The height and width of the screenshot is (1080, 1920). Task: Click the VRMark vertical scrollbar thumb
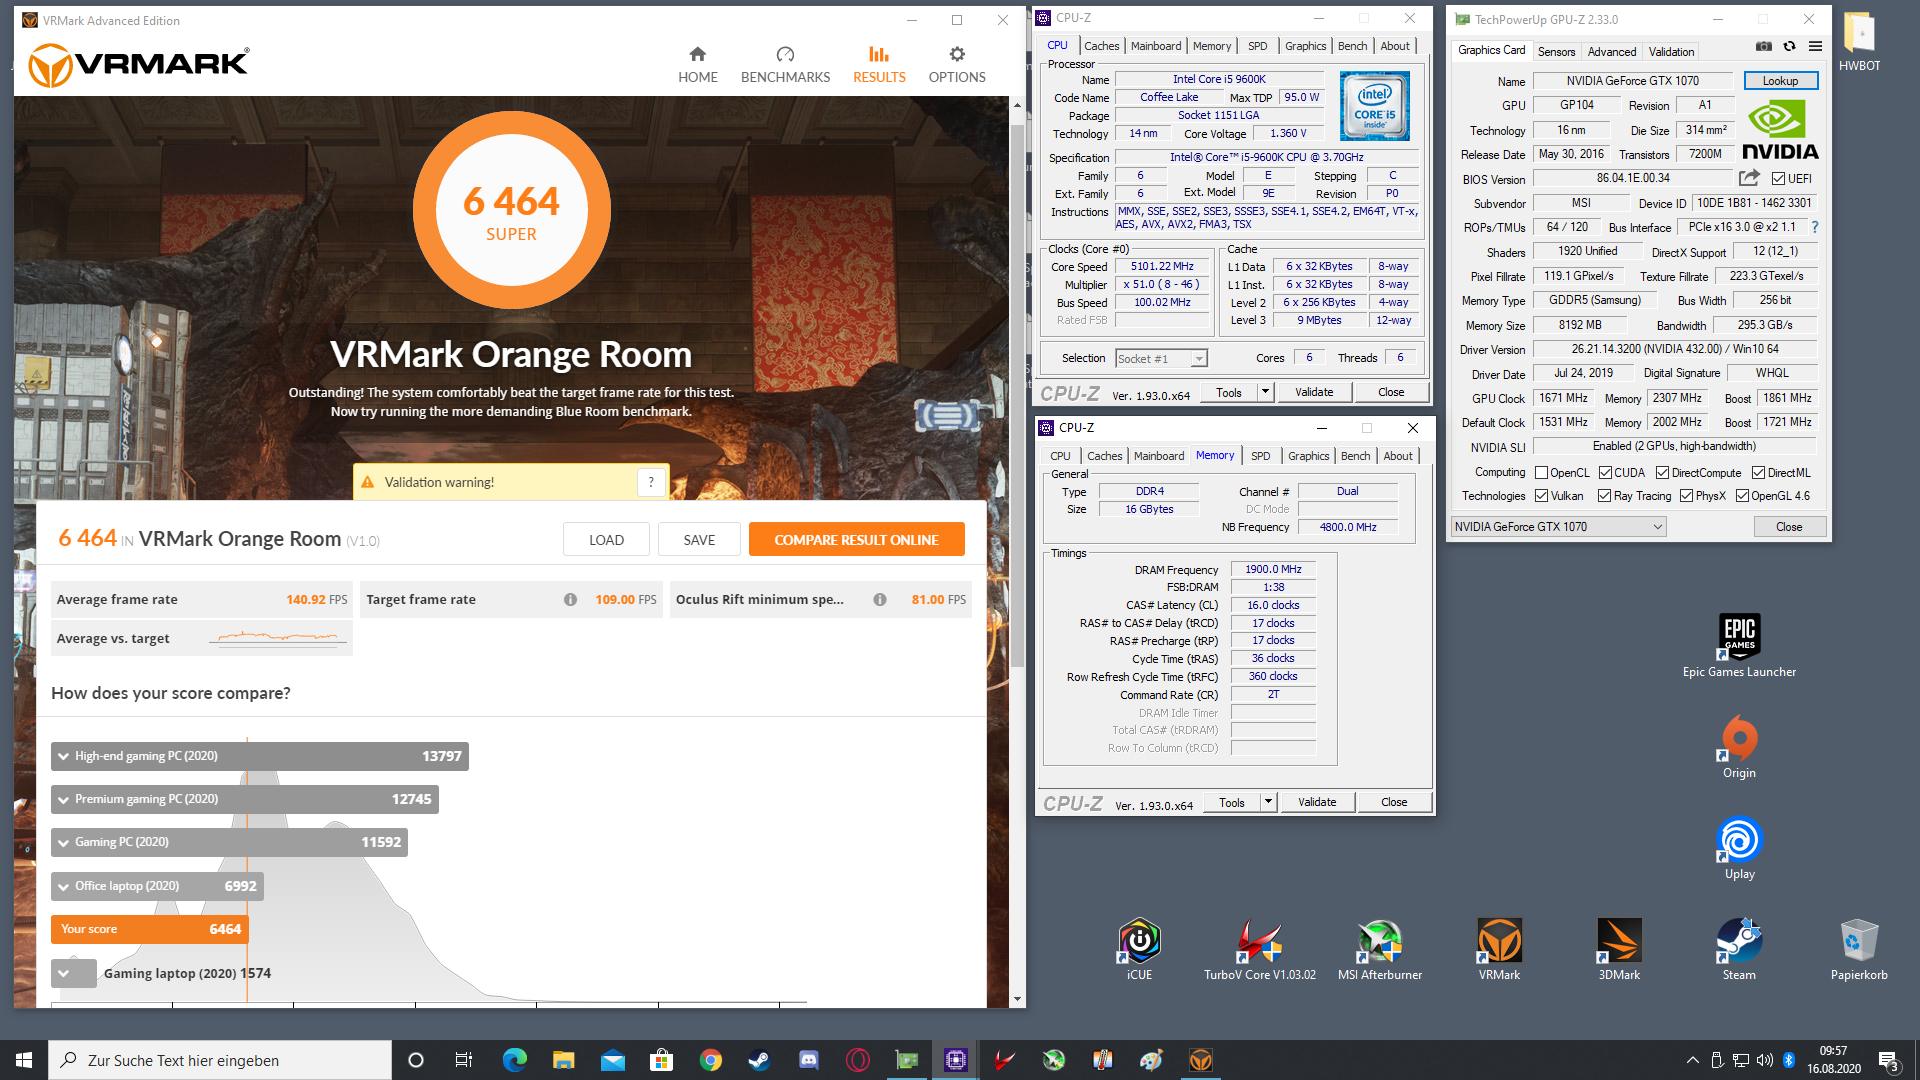(x=1017, y=395)
